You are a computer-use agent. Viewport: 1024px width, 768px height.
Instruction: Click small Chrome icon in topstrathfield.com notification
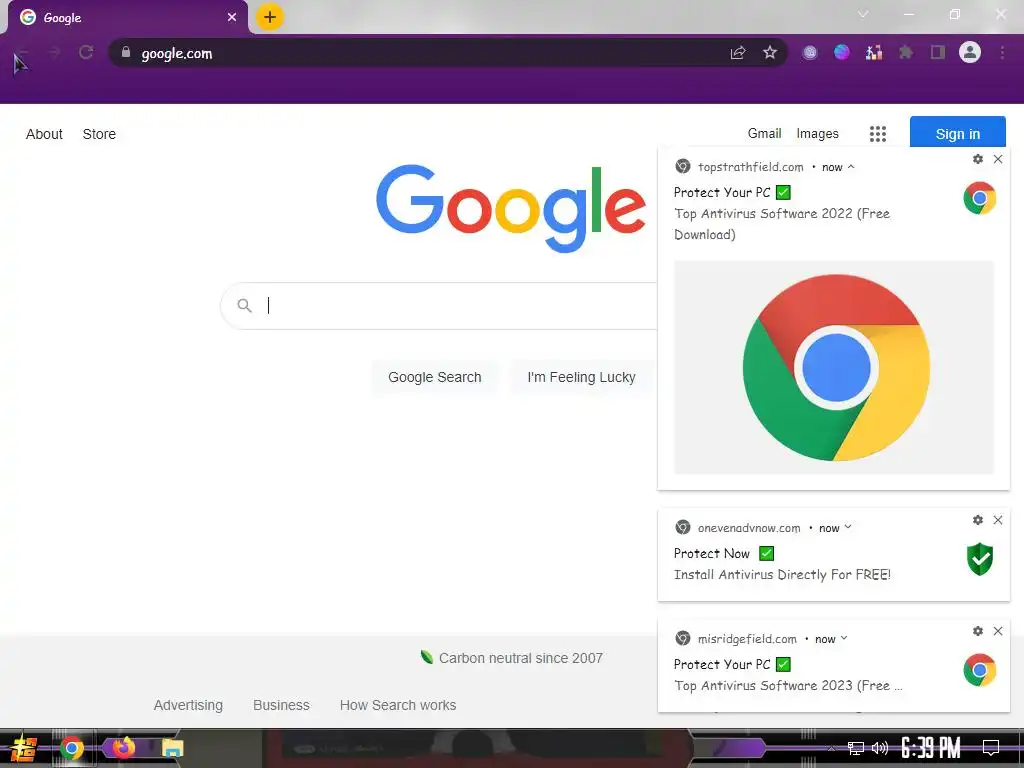coord(980,199)
